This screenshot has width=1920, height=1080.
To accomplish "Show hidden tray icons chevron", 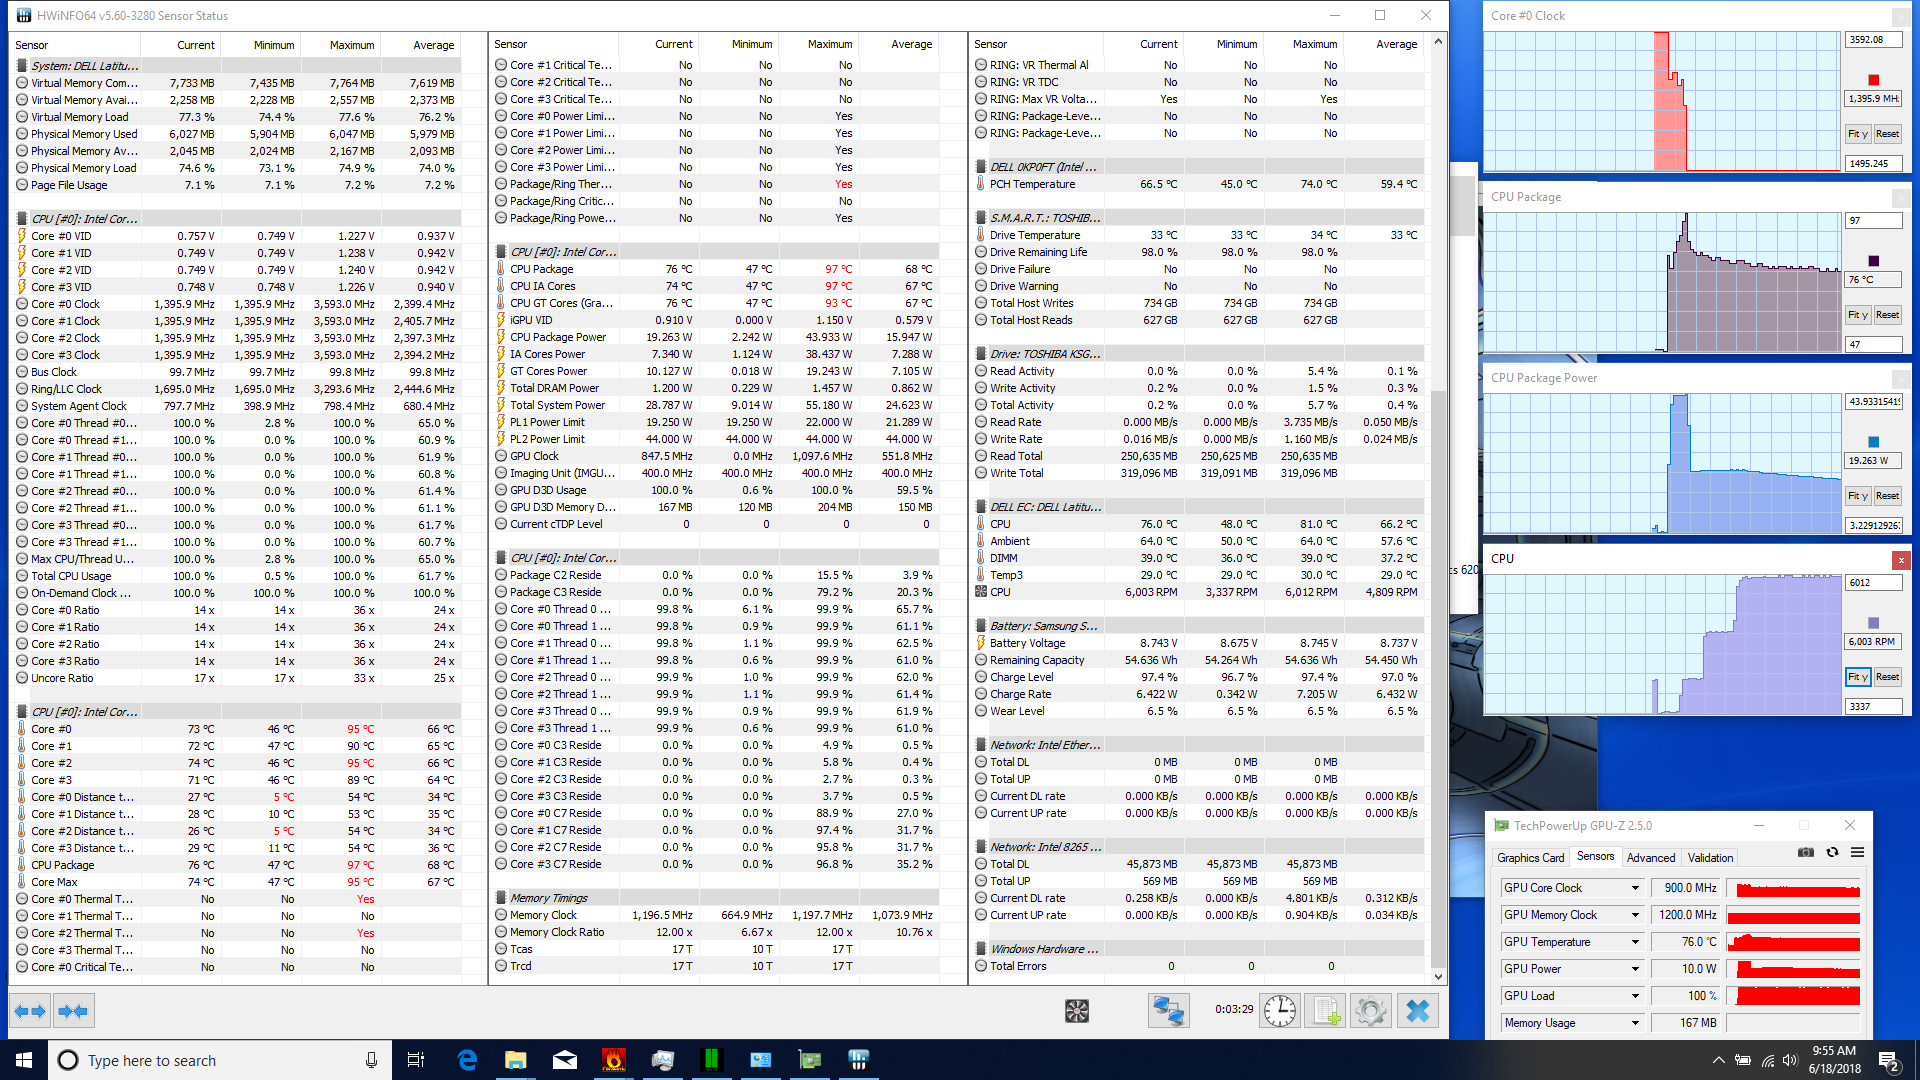I will click(x=1719, y=1060).
